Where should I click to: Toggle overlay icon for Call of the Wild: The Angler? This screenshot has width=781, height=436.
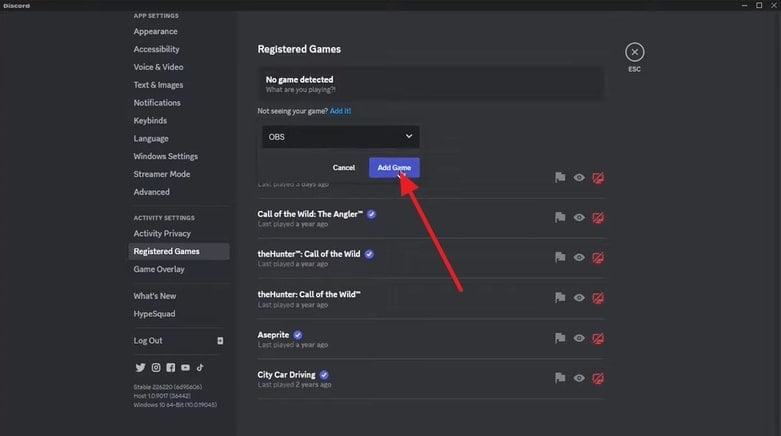point(598,218)
